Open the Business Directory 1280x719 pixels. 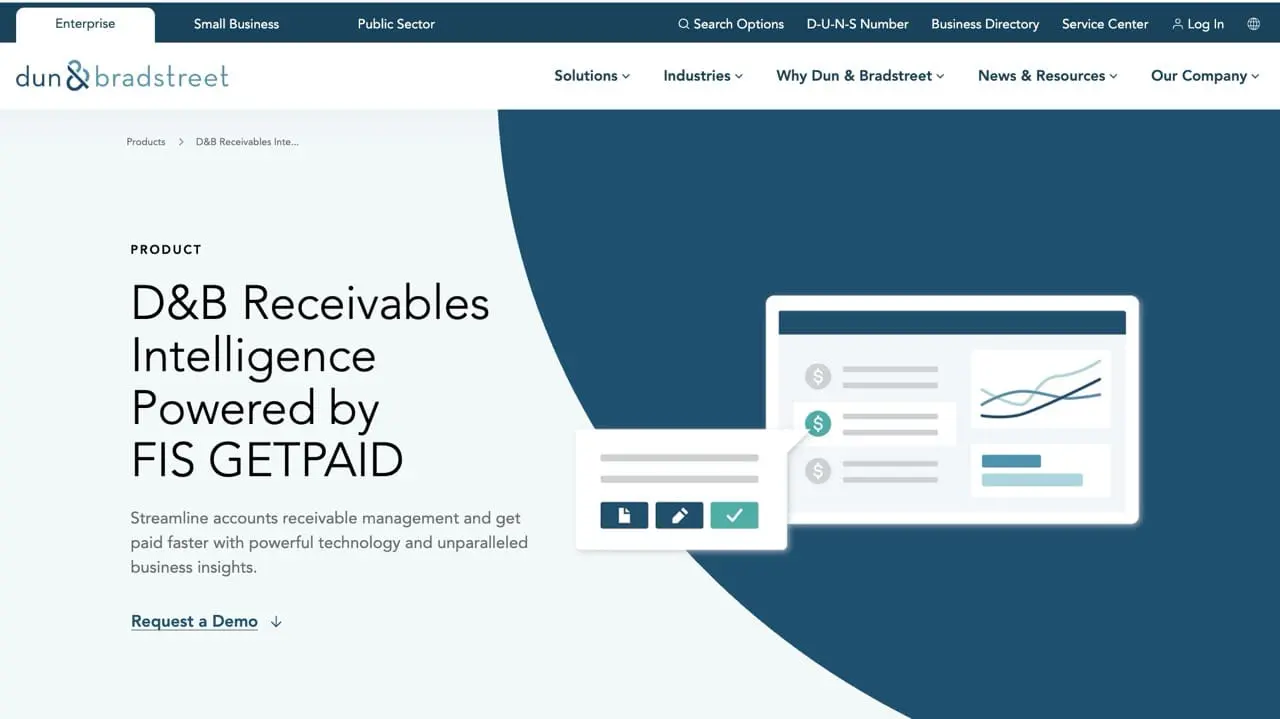[985, 23]
